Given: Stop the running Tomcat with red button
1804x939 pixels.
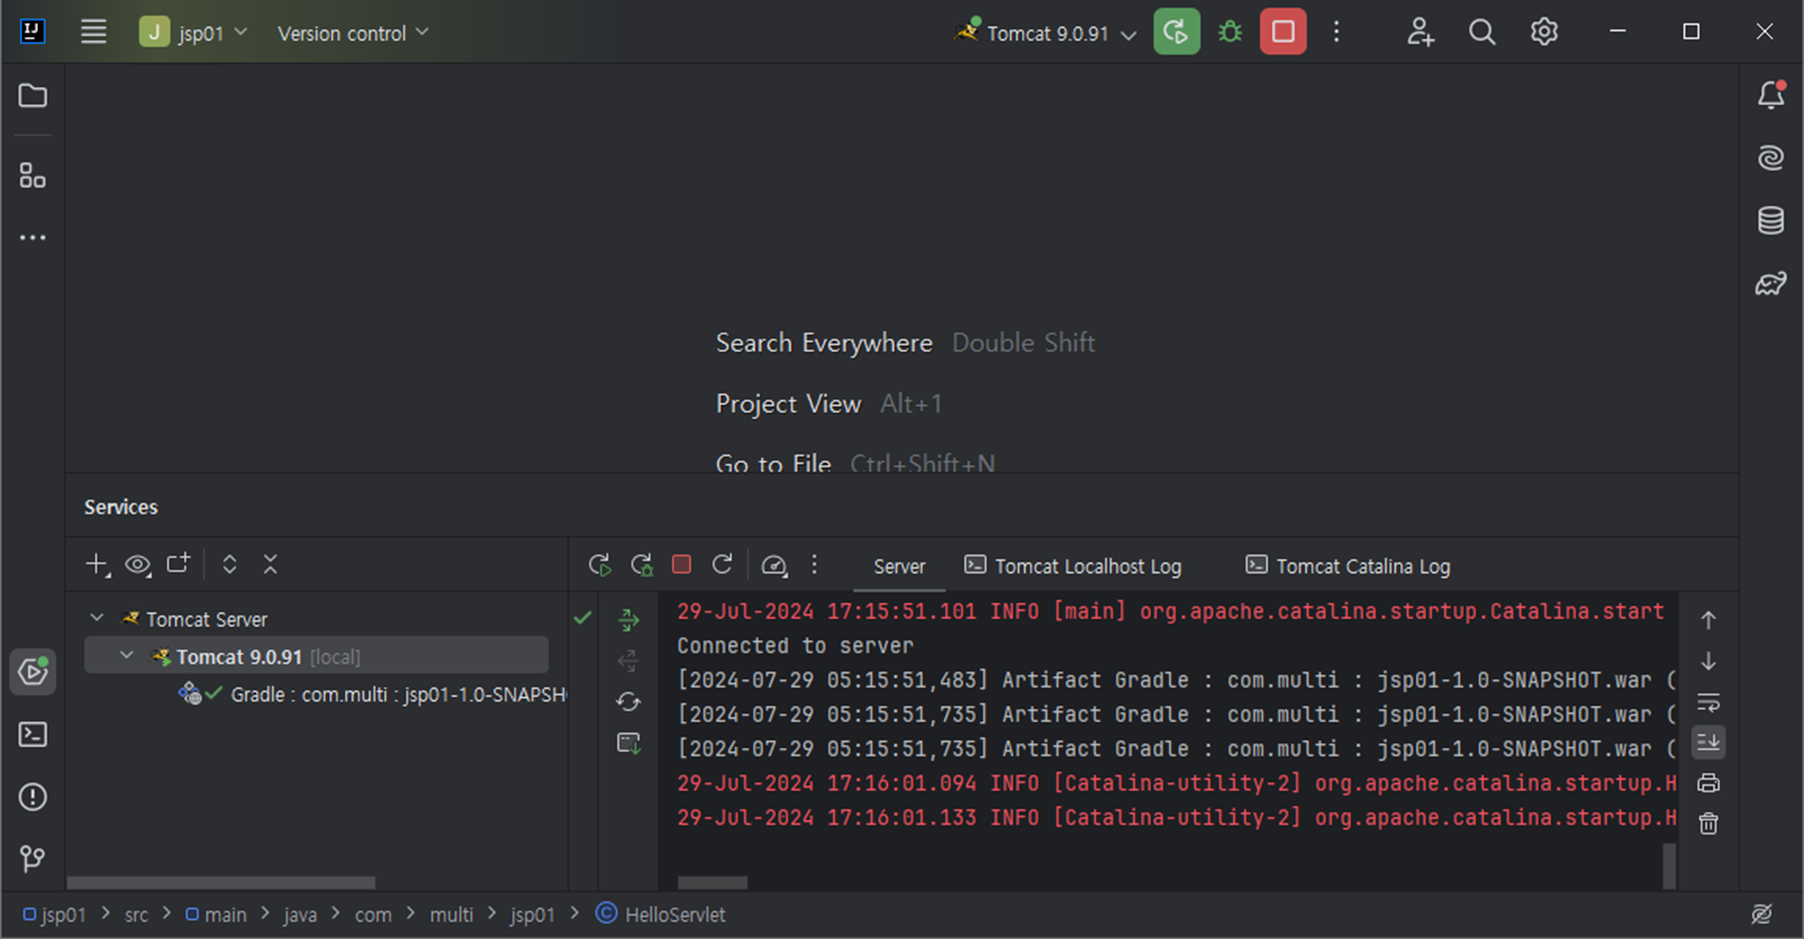Looking at the screenshot, I should tap(1283, 32).
